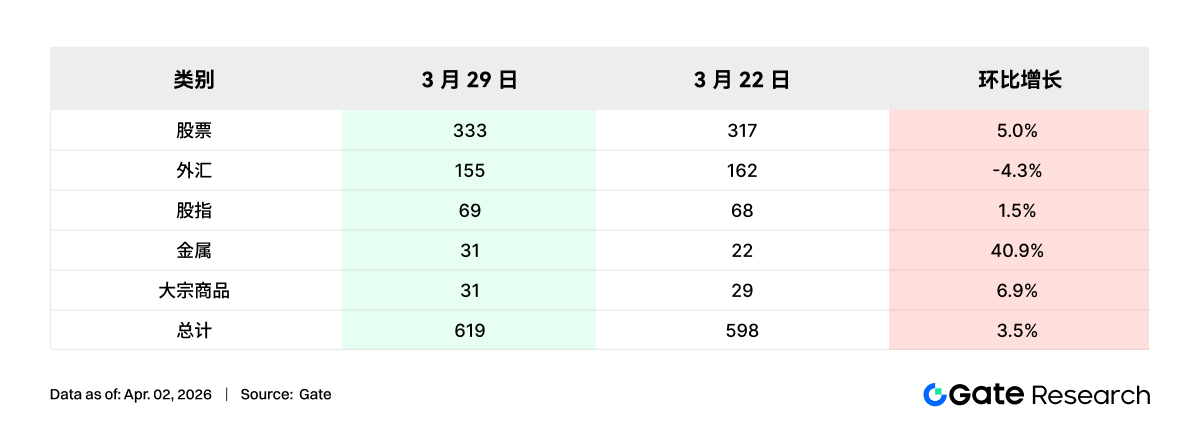1200x434 pixels.
Task: Click the Source: Gate text
Action: click(x=286, y=394)
